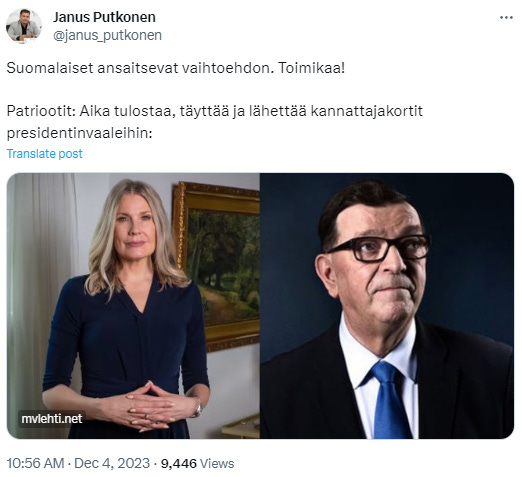Click the blue tie in the right photo
Screen dimensions: 522x477
coord(389,400)
